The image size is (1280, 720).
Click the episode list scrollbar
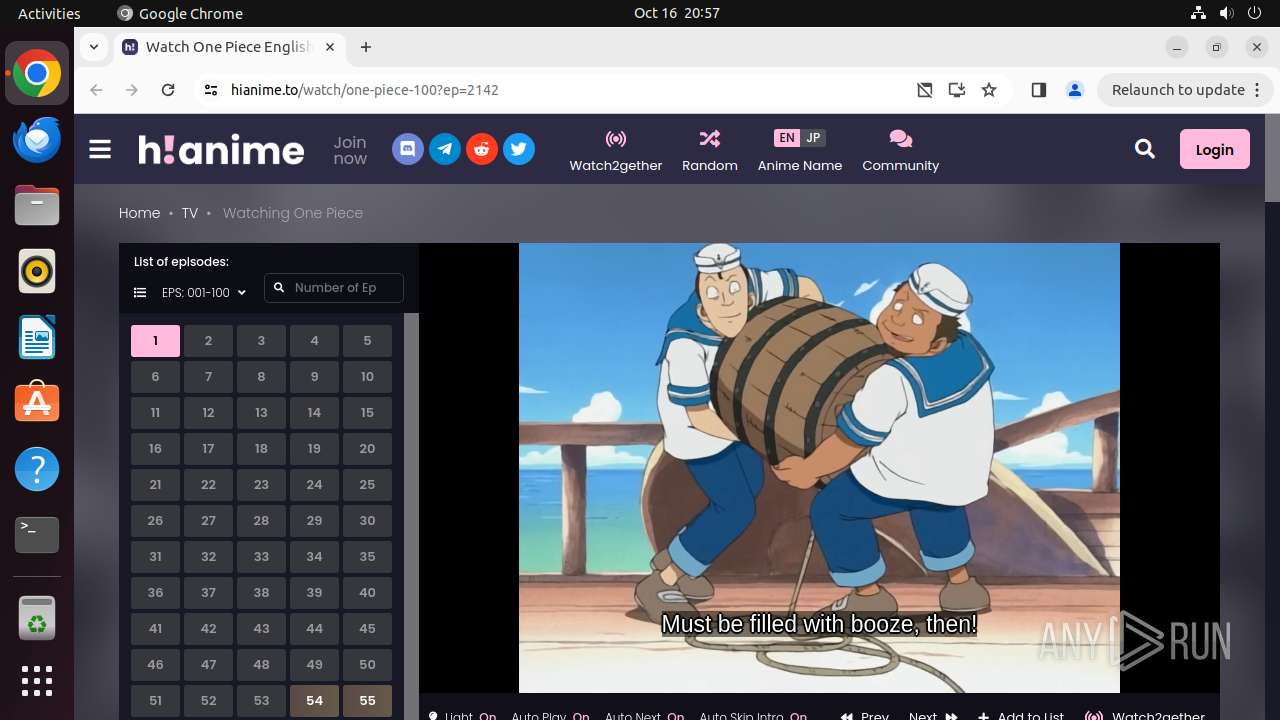tap(411, 517)
